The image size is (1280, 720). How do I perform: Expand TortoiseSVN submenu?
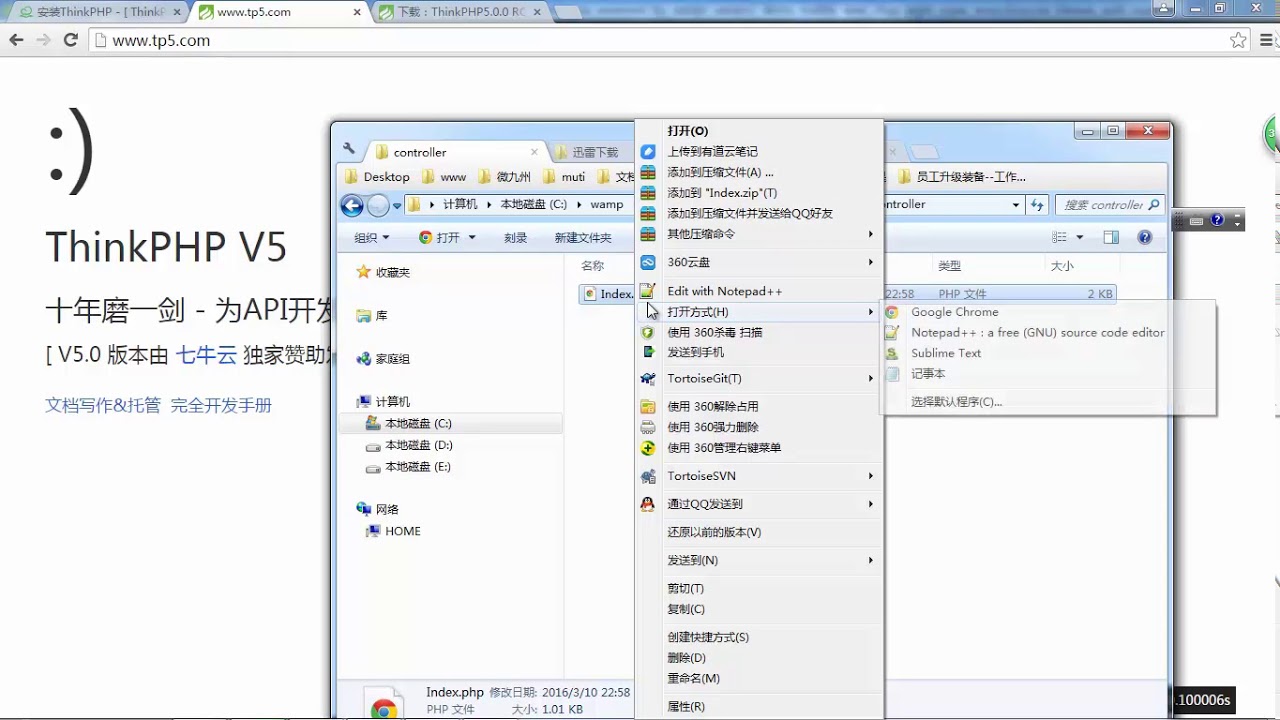(758, 476)
